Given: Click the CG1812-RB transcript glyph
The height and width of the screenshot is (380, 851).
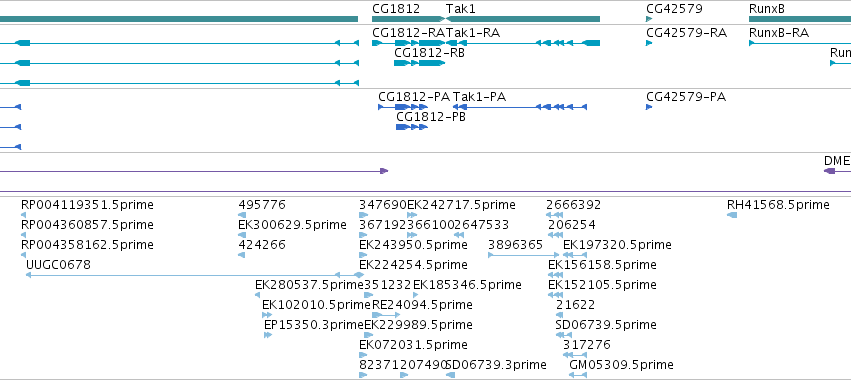Looking at the screenshot, I should [420, 63].
